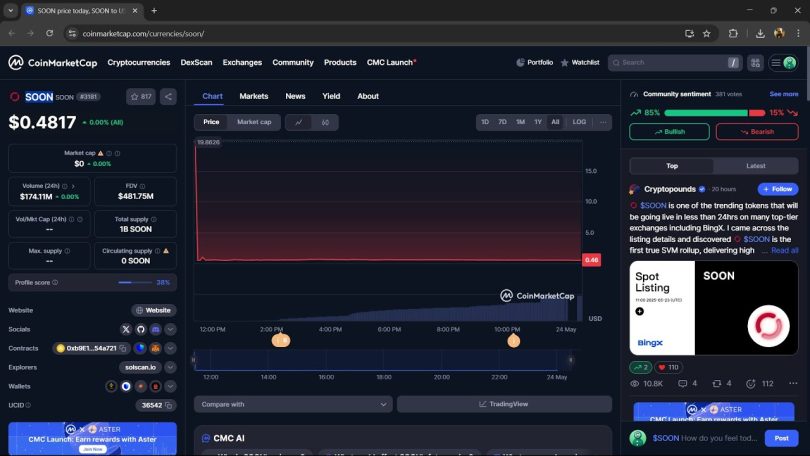Open the Exchanges nav menu

(242, 62)
